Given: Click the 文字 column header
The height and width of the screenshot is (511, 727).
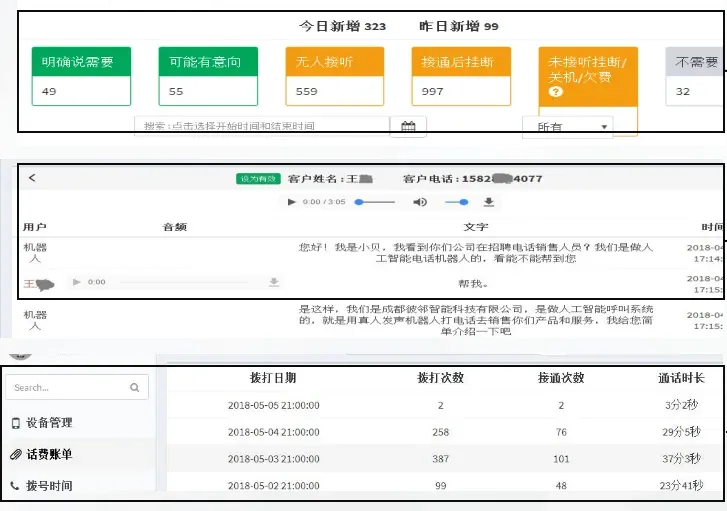Looking at the screenshot, I should click(x=476, y=227).
